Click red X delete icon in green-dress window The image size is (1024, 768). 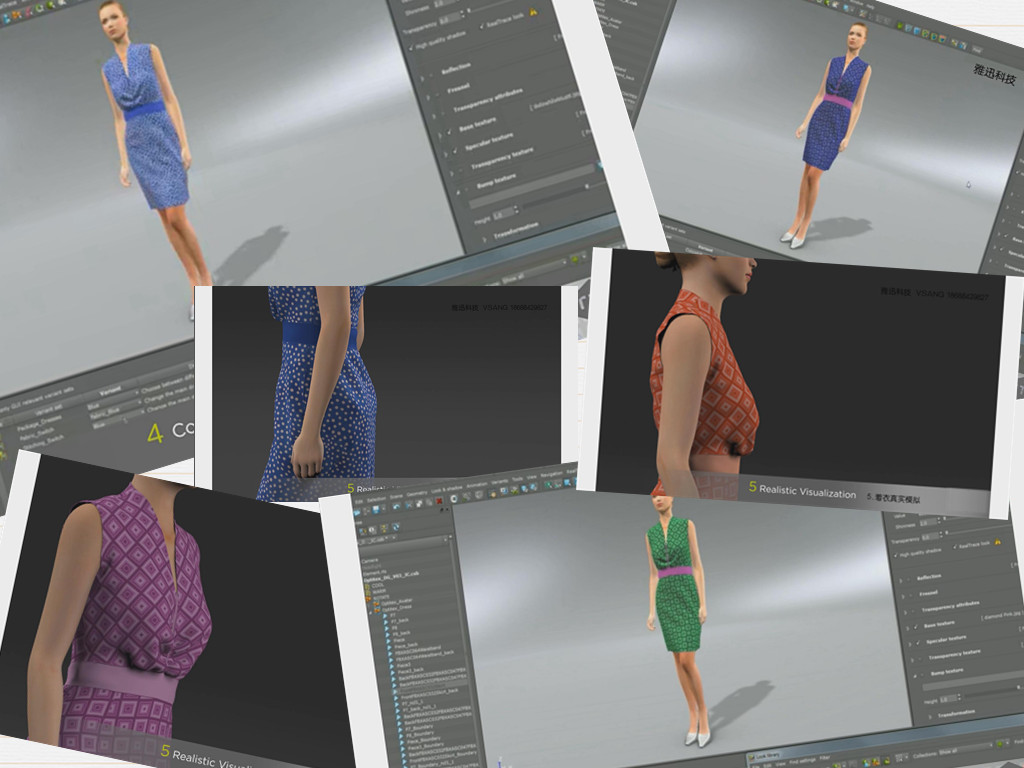click(439, 501)
